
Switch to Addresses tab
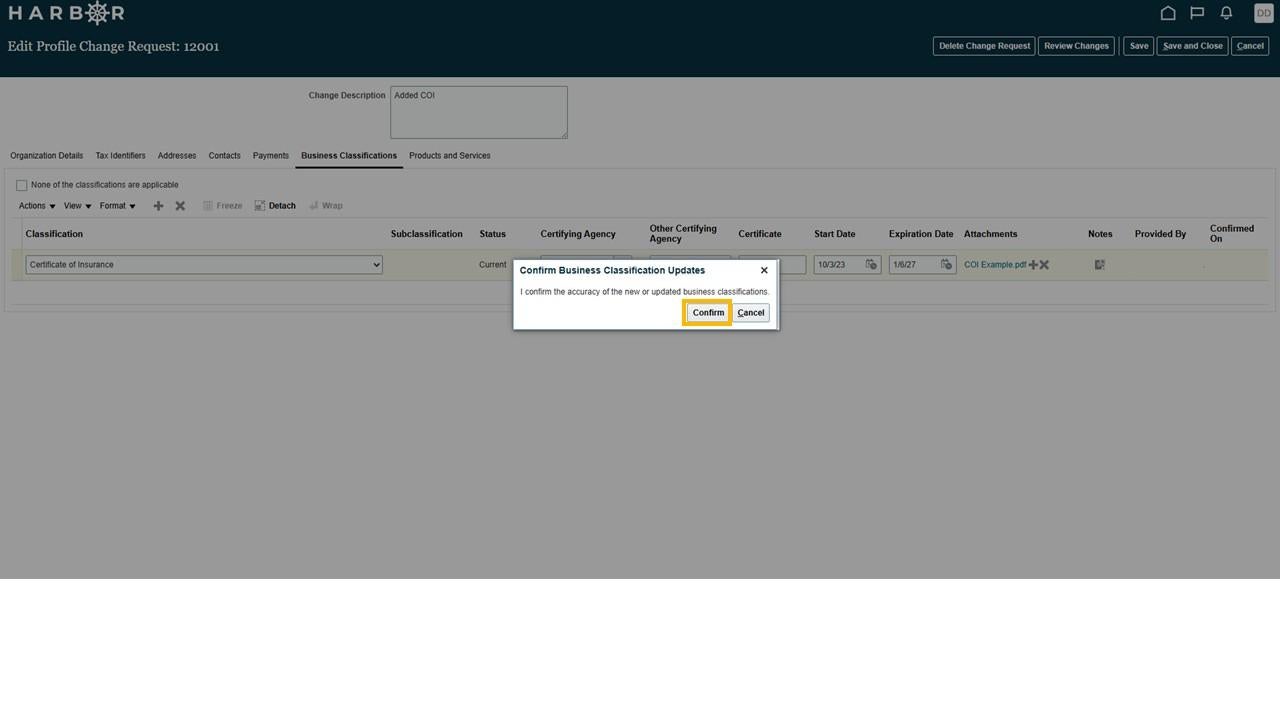tap(177, 156)
